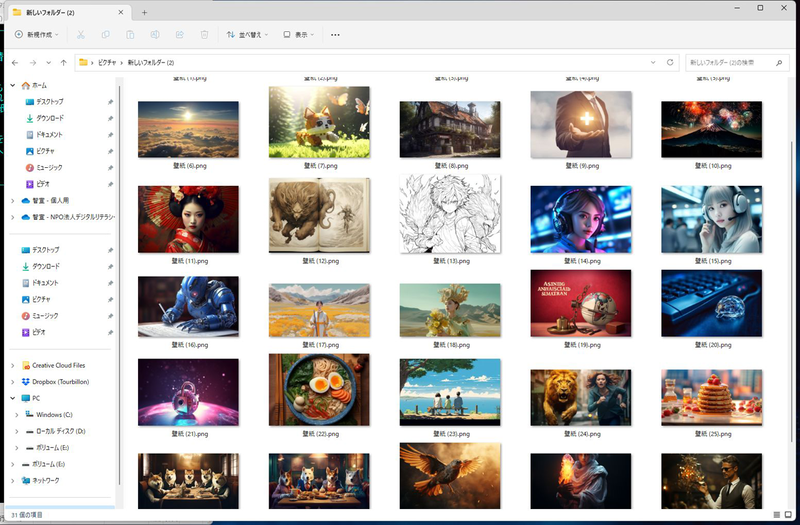Click the delete (trash) icon in toolbar
Screen dimensions: 800x525
[x=204, y=34]
